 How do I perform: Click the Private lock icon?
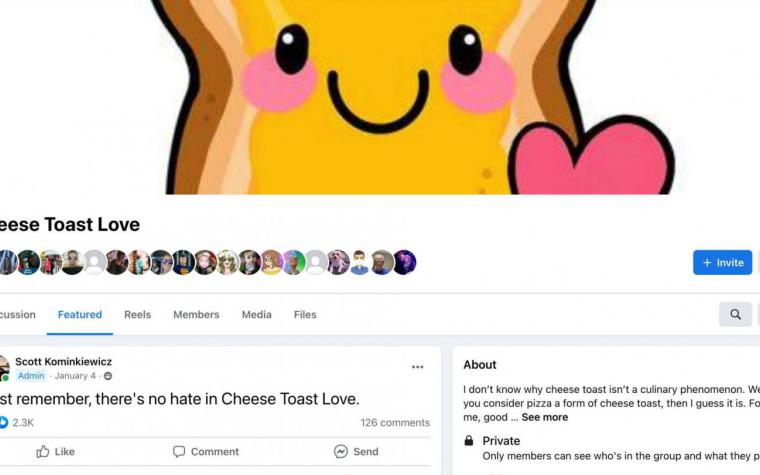click(x=469, y=440)
